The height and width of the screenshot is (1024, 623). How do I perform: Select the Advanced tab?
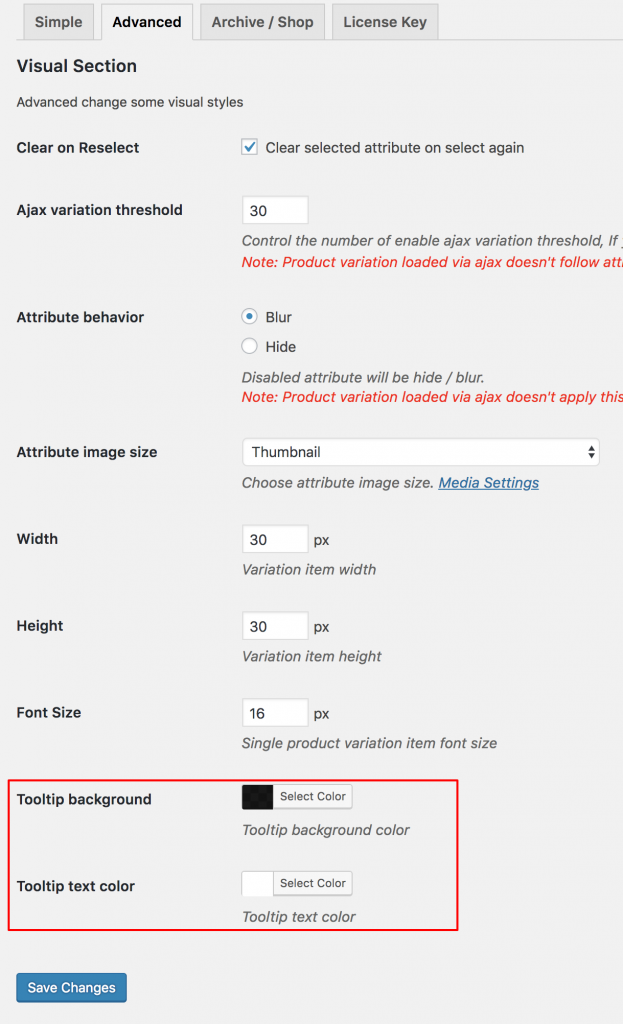[x=146, y=21]
